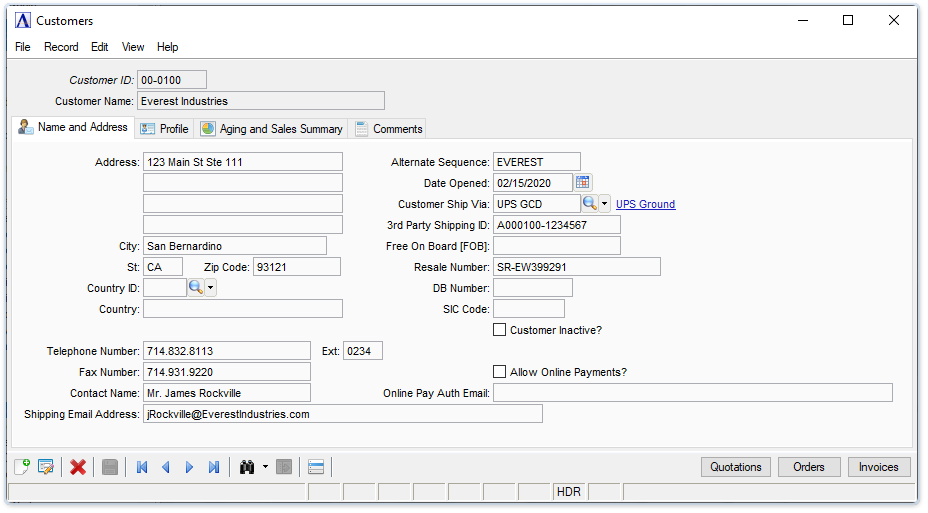This screenshot has width=928, height=513.
Task: Jump to the first record with navigation arrow
Action: [142, 467]
